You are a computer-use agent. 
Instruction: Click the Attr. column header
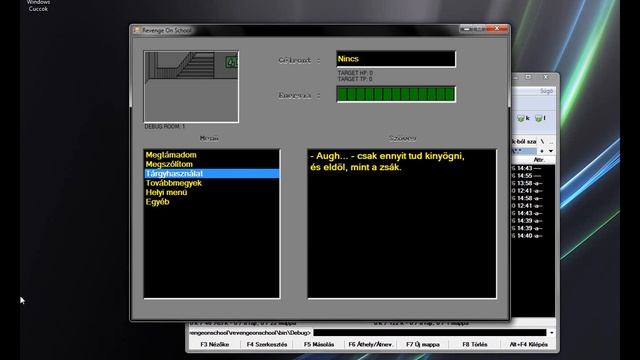[539, 160]
